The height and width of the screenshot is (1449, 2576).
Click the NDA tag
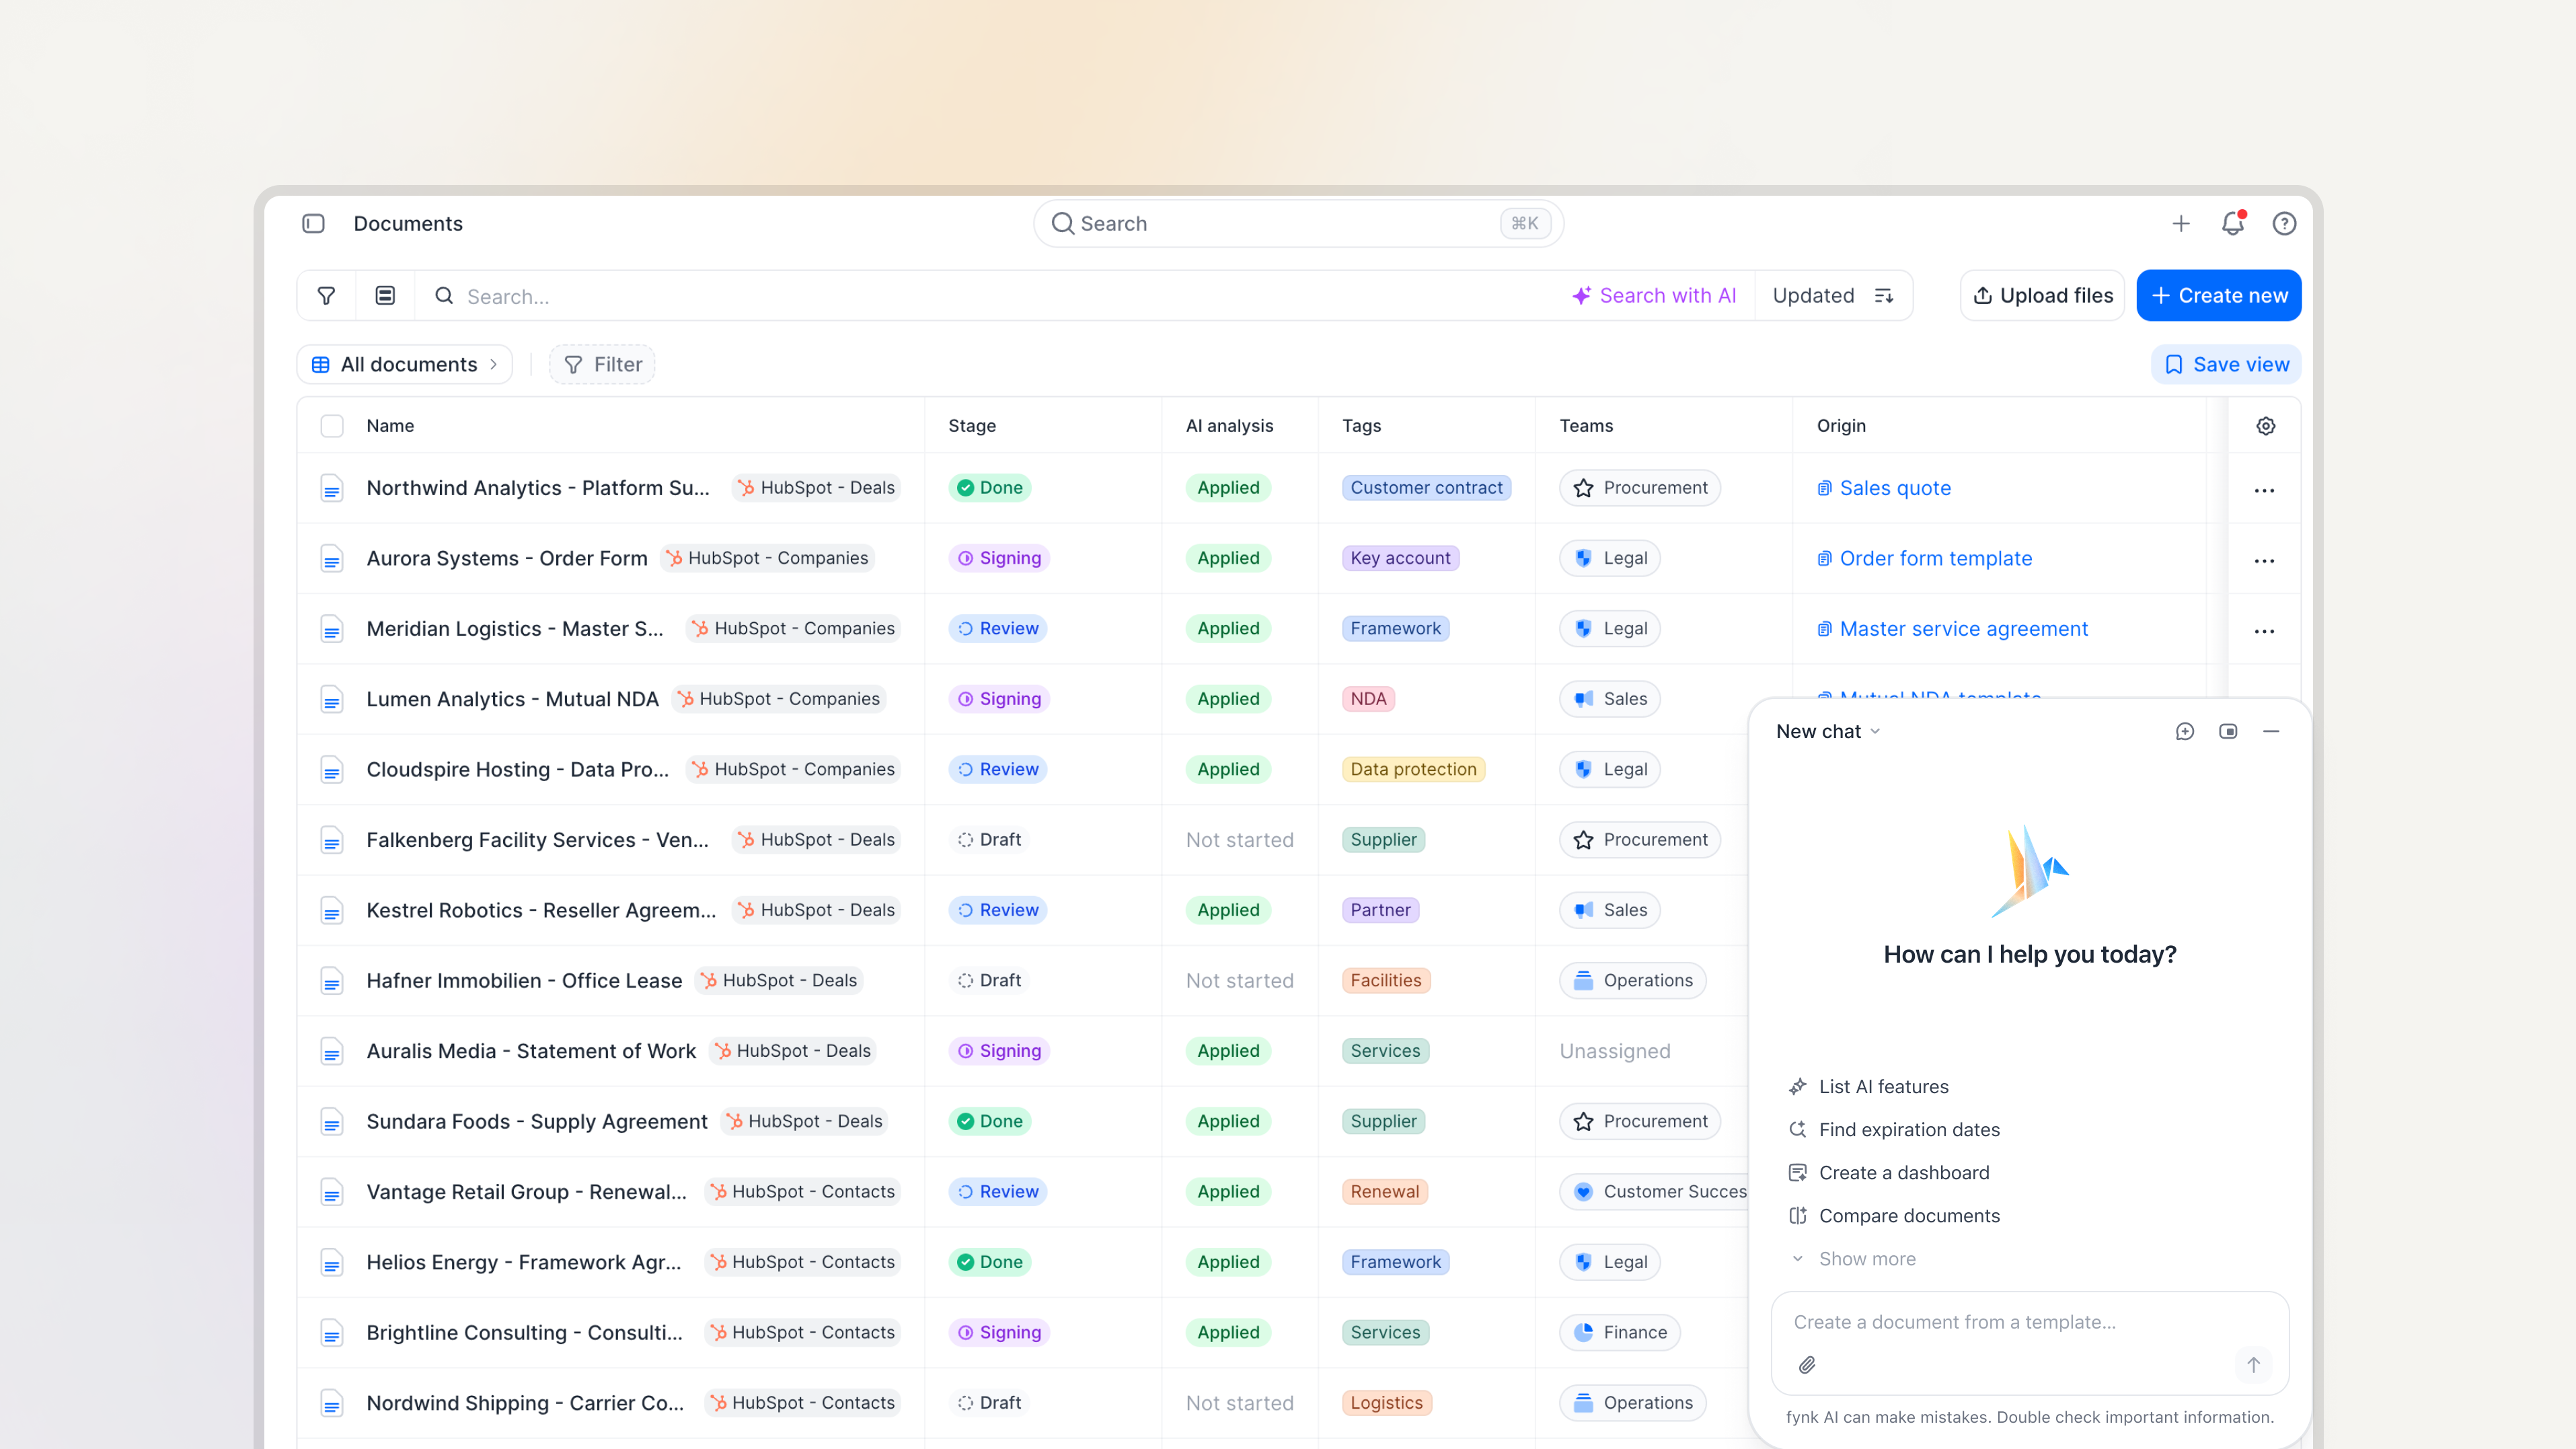[1368, 699]
